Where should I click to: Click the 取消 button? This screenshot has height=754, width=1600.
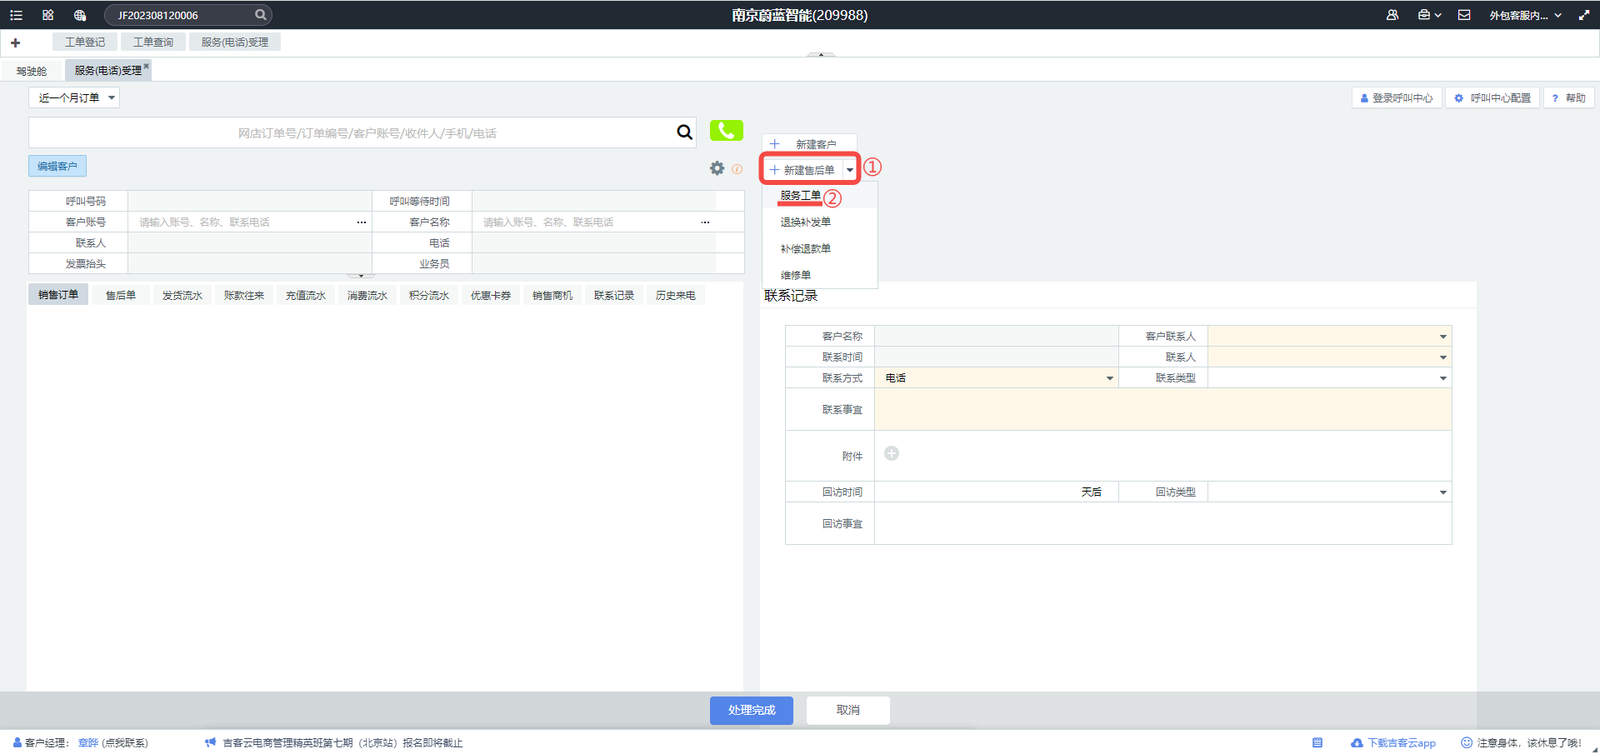point(848,710)
